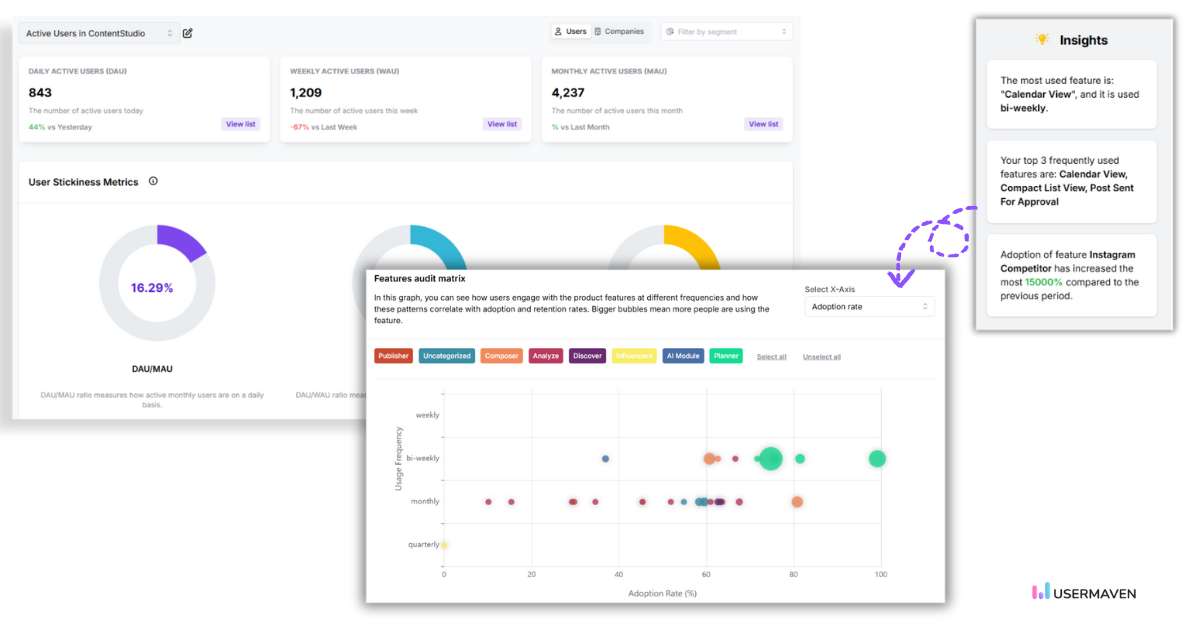Toggle the Composer category tag
This screenshot has height=630, width=1200.
coord(502,356)
